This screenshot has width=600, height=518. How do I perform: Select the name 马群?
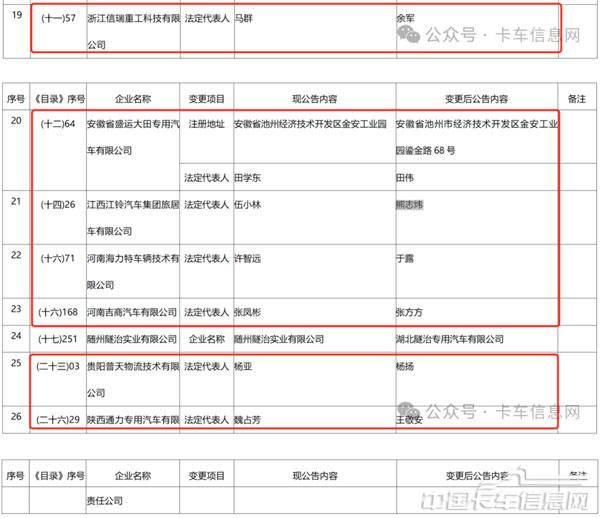pos(243,18)
